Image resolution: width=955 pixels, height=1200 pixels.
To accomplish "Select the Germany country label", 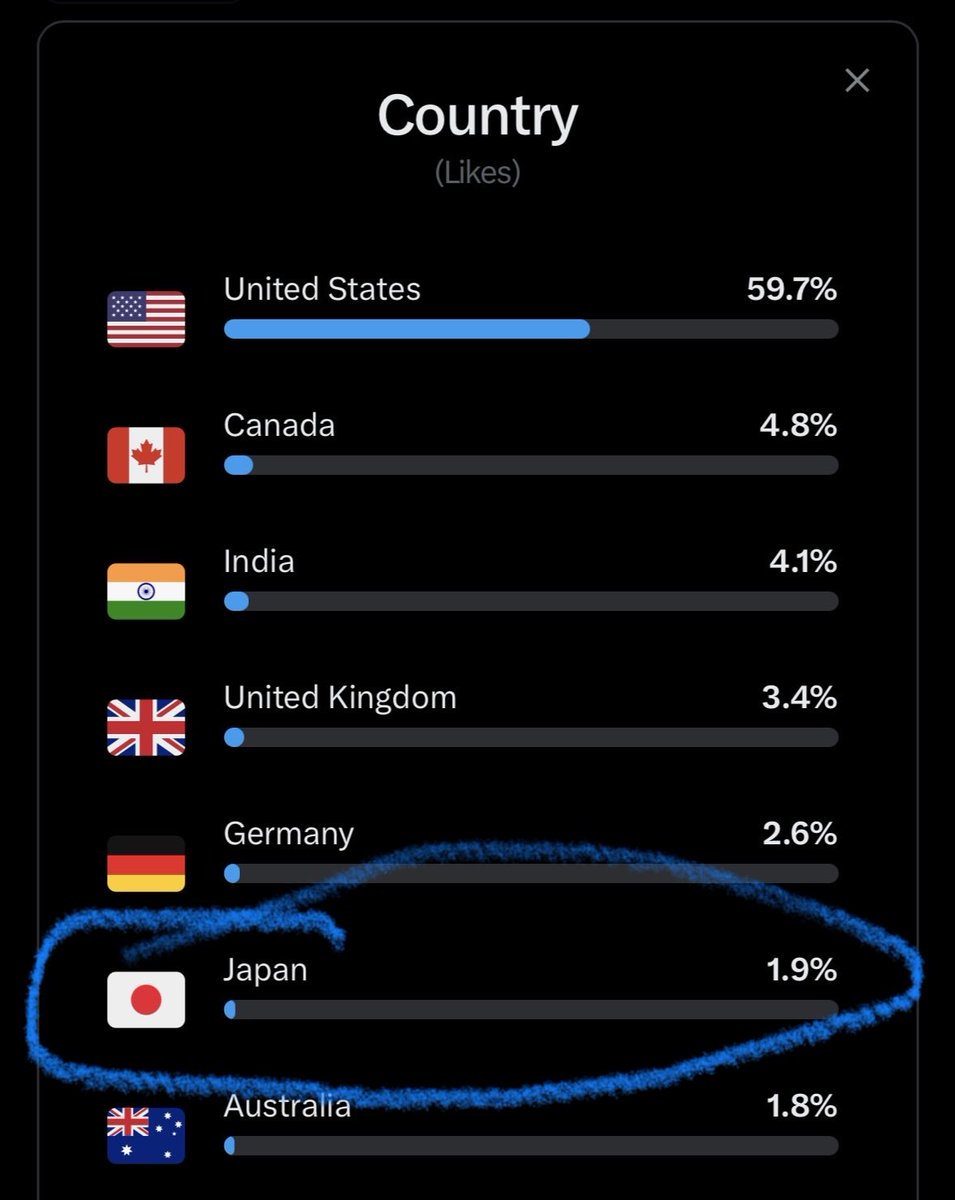I will (x=289, y=833).
